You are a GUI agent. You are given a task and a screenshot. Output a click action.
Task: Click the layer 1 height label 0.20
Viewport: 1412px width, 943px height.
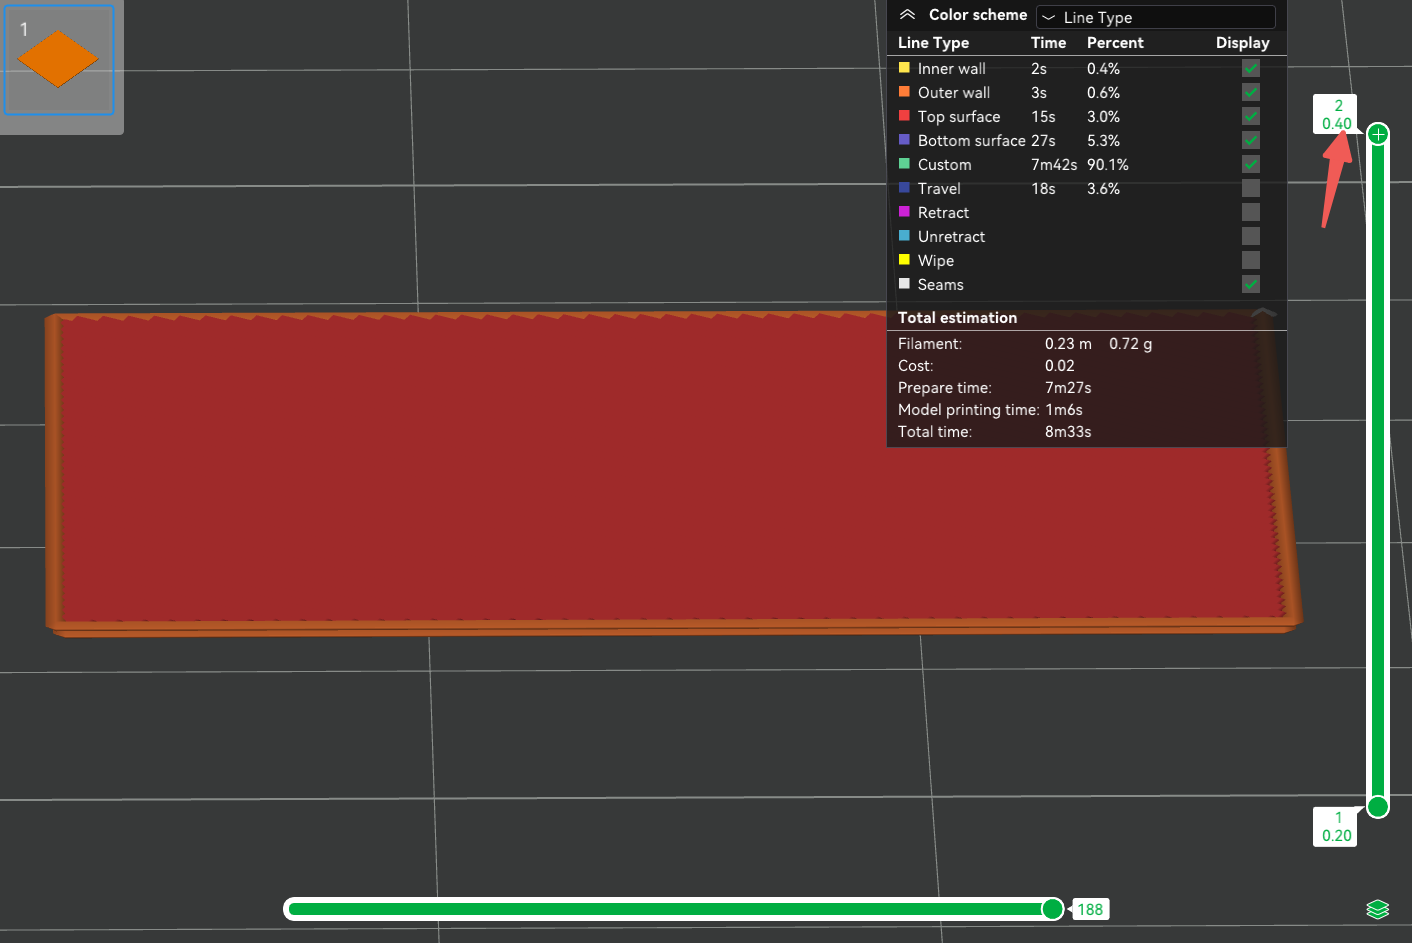pos(1336,836)
